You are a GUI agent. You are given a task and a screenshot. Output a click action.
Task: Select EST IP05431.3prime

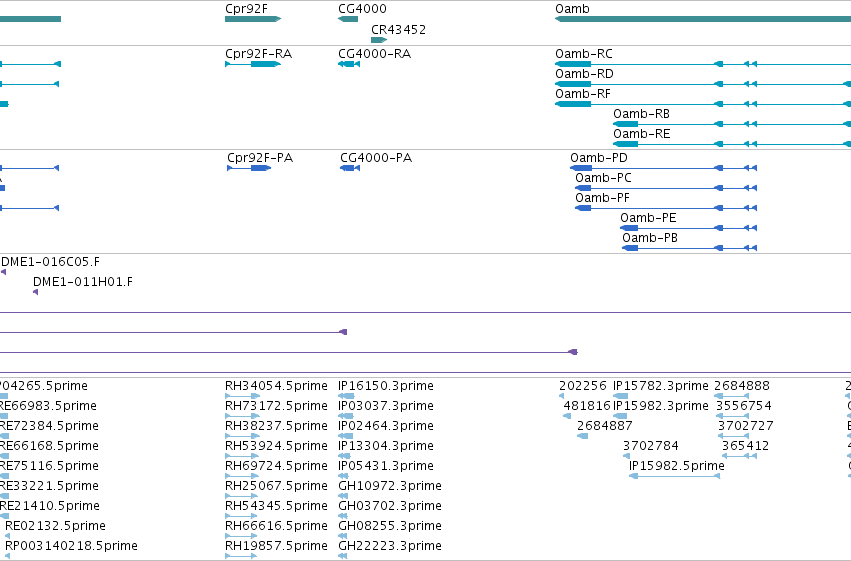(x=386, y=466)
